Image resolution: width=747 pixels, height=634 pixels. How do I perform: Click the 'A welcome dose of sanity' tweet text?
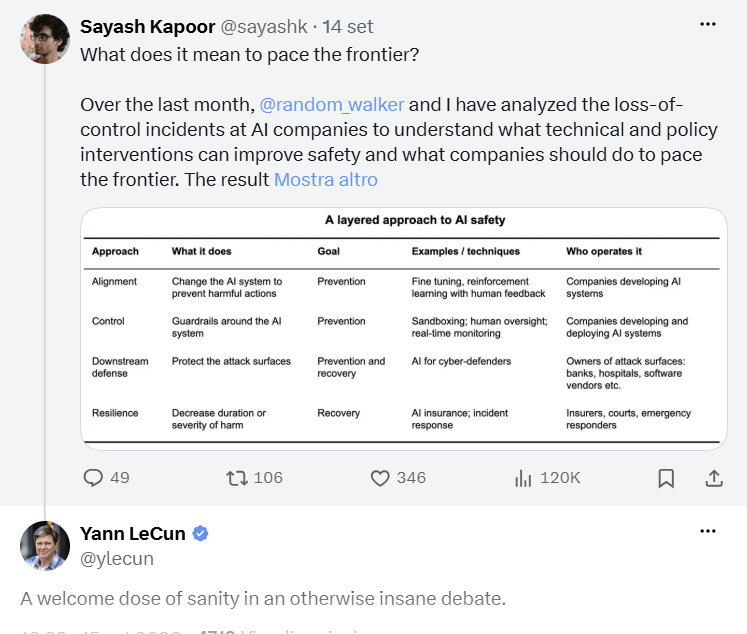[263, 598]
